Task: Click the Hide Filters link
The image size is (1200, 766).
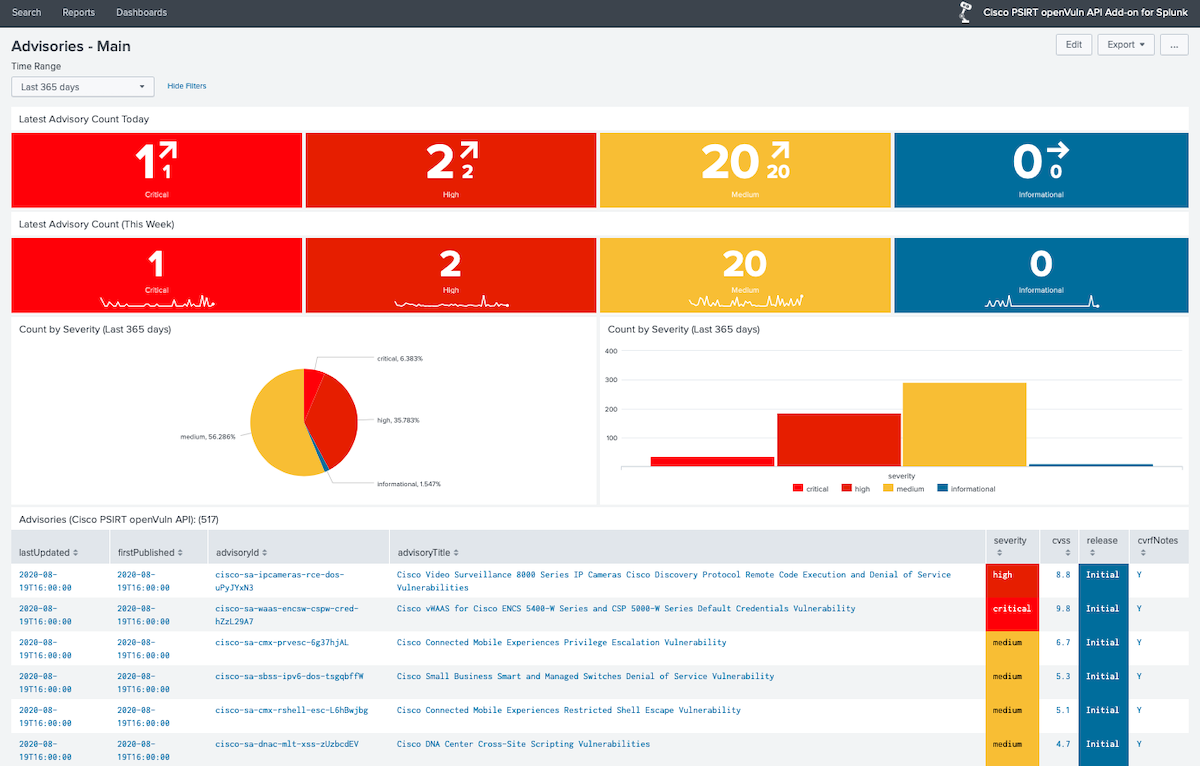Action: (x=187, y=87)
